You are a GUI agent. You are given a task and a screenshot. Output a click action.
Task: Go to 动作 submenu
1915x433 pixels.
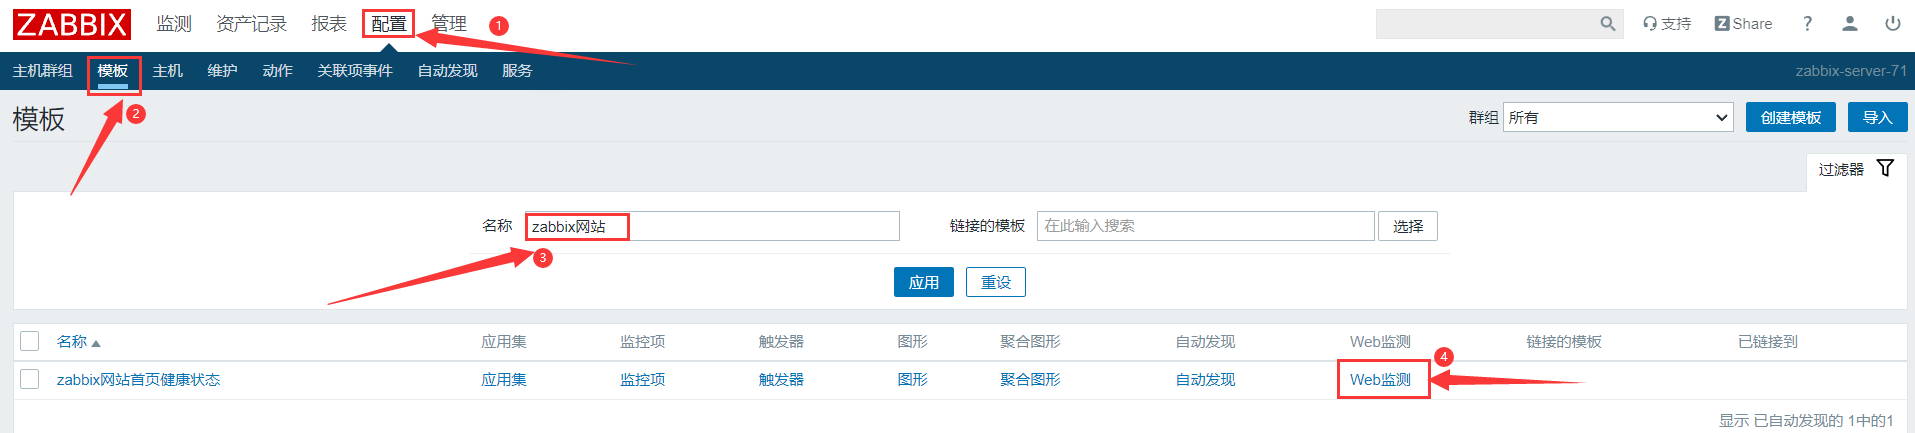277,71
